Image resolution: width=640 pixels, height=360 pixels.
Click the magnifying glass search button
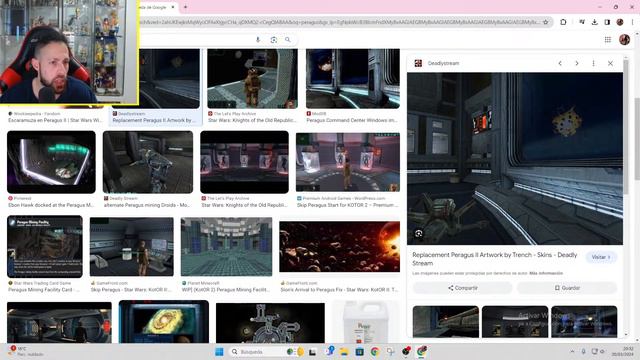[288, 40]
